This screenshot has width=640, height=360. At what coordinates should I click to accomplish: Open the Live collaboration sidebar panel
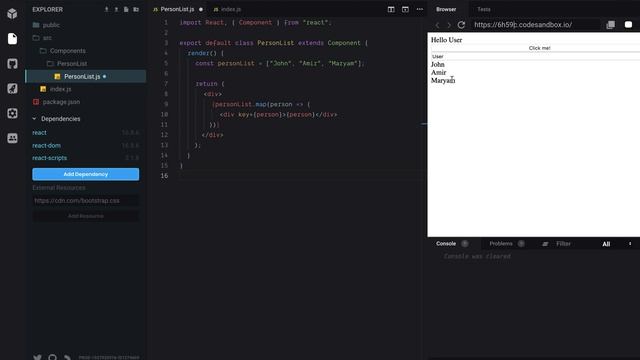[x=12, y=138]
